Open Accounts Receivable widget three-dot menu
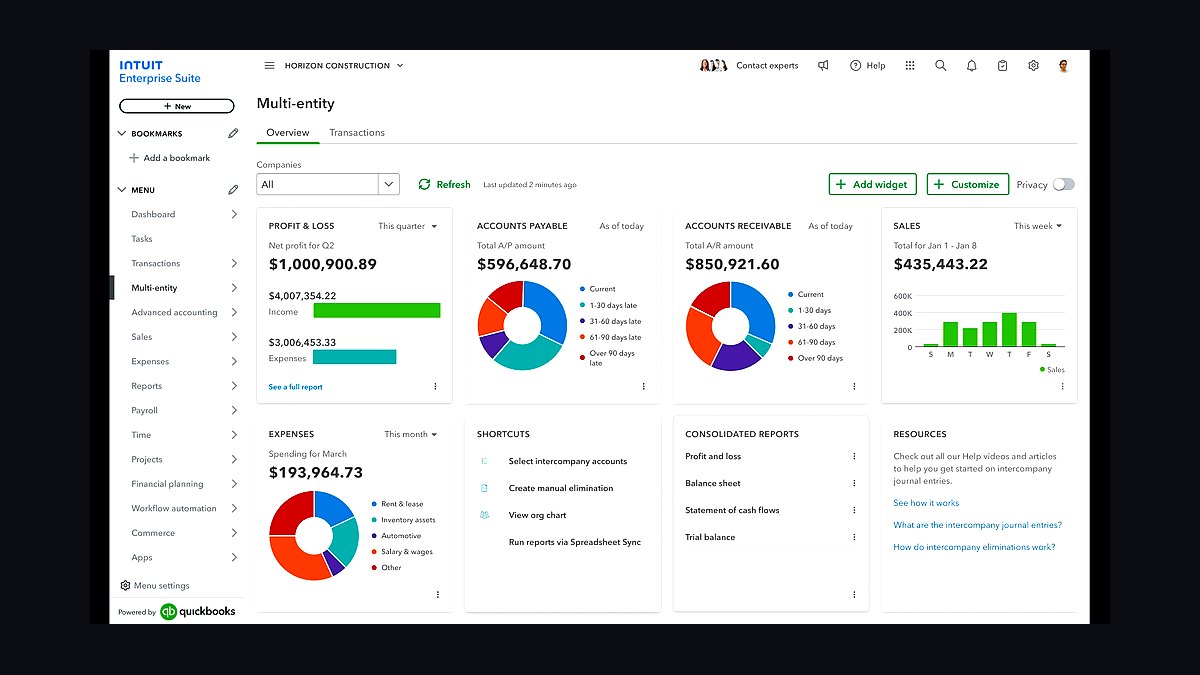1200x675 pixels. point(853,386)
